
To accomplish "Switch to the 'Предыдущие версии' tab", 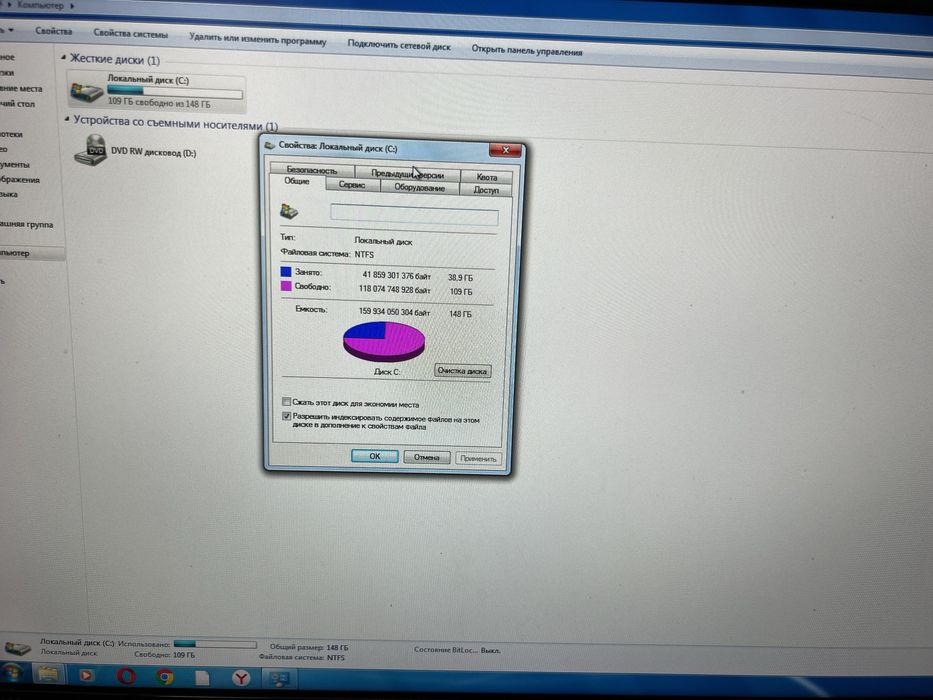I will pyautogui.click(x=408, y=174).
